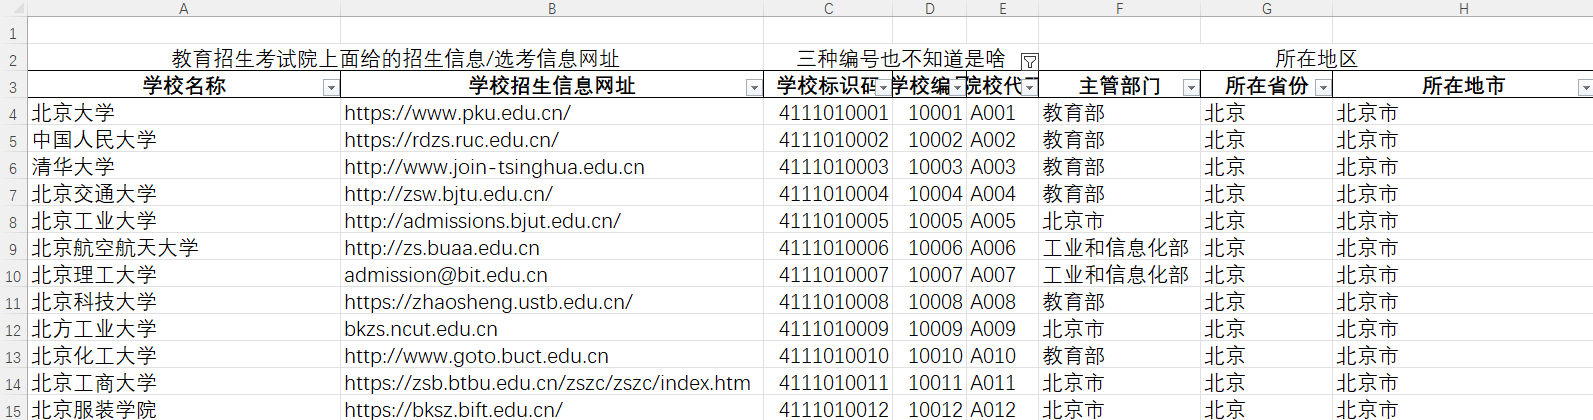Select column D header
The width and height of the screenshot is (1593, 420).
(929, 8)
